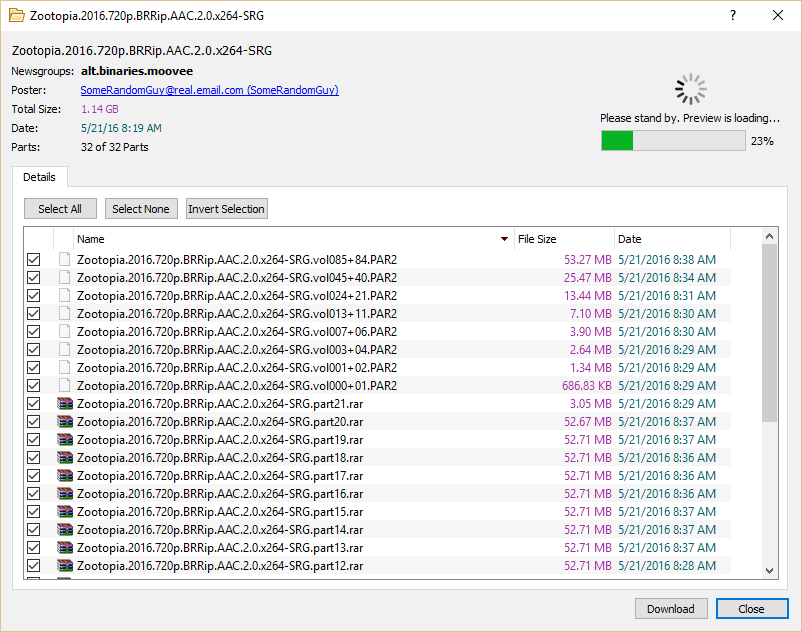Switch to the Details tab
Screen dimensions: 802x632
click(x=40, y=177)
